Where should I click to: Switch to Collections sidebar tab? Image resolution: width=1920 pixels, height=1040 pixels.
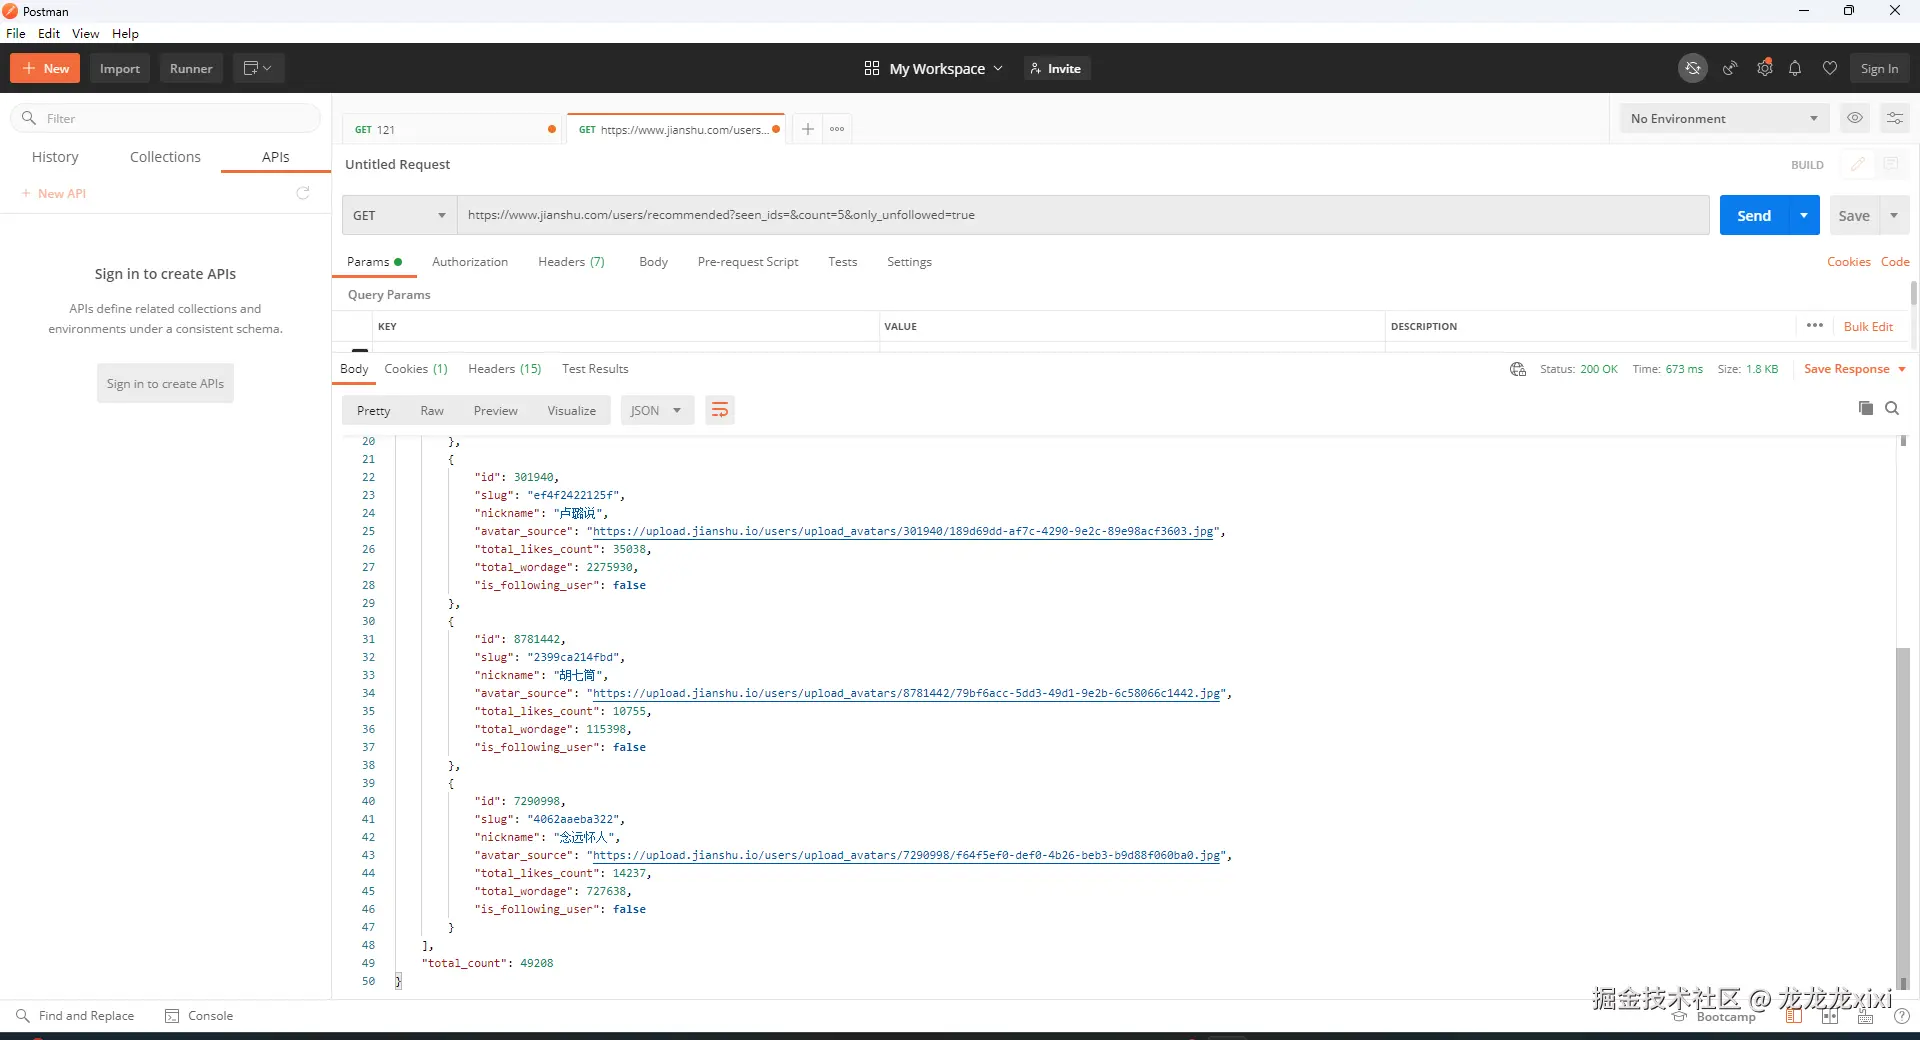165,157
